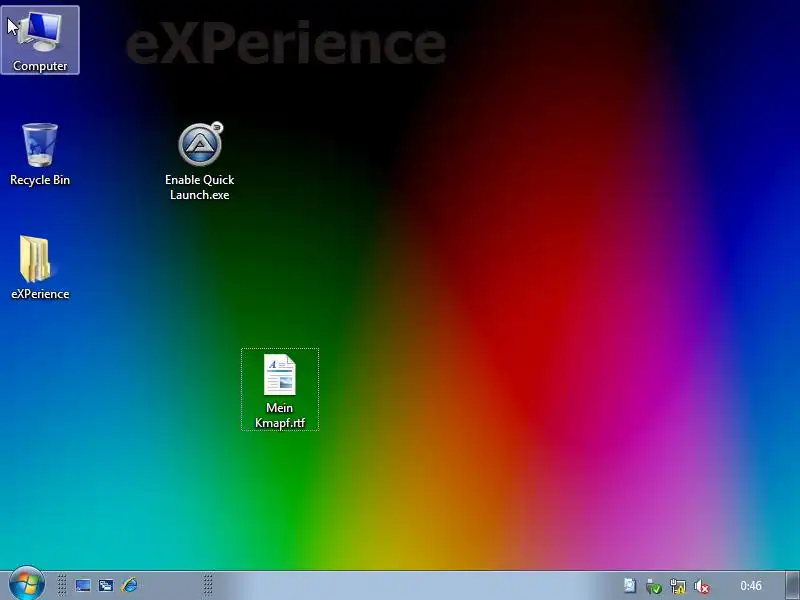The image size is (800, 600).
Task: Click the Quick Launch toolbar left grip handle
Action: click(62, 585)
